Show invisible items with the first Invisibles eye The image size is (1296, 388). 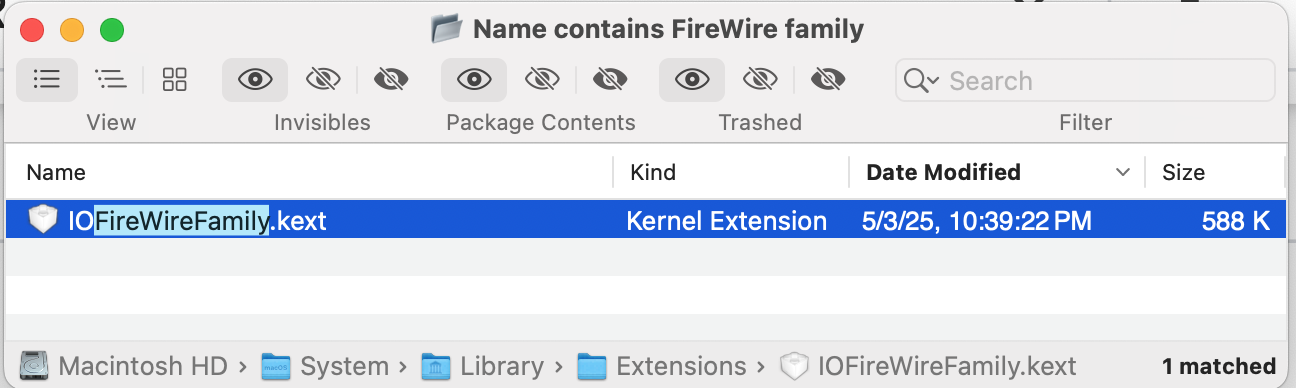(x=255, y=80)
